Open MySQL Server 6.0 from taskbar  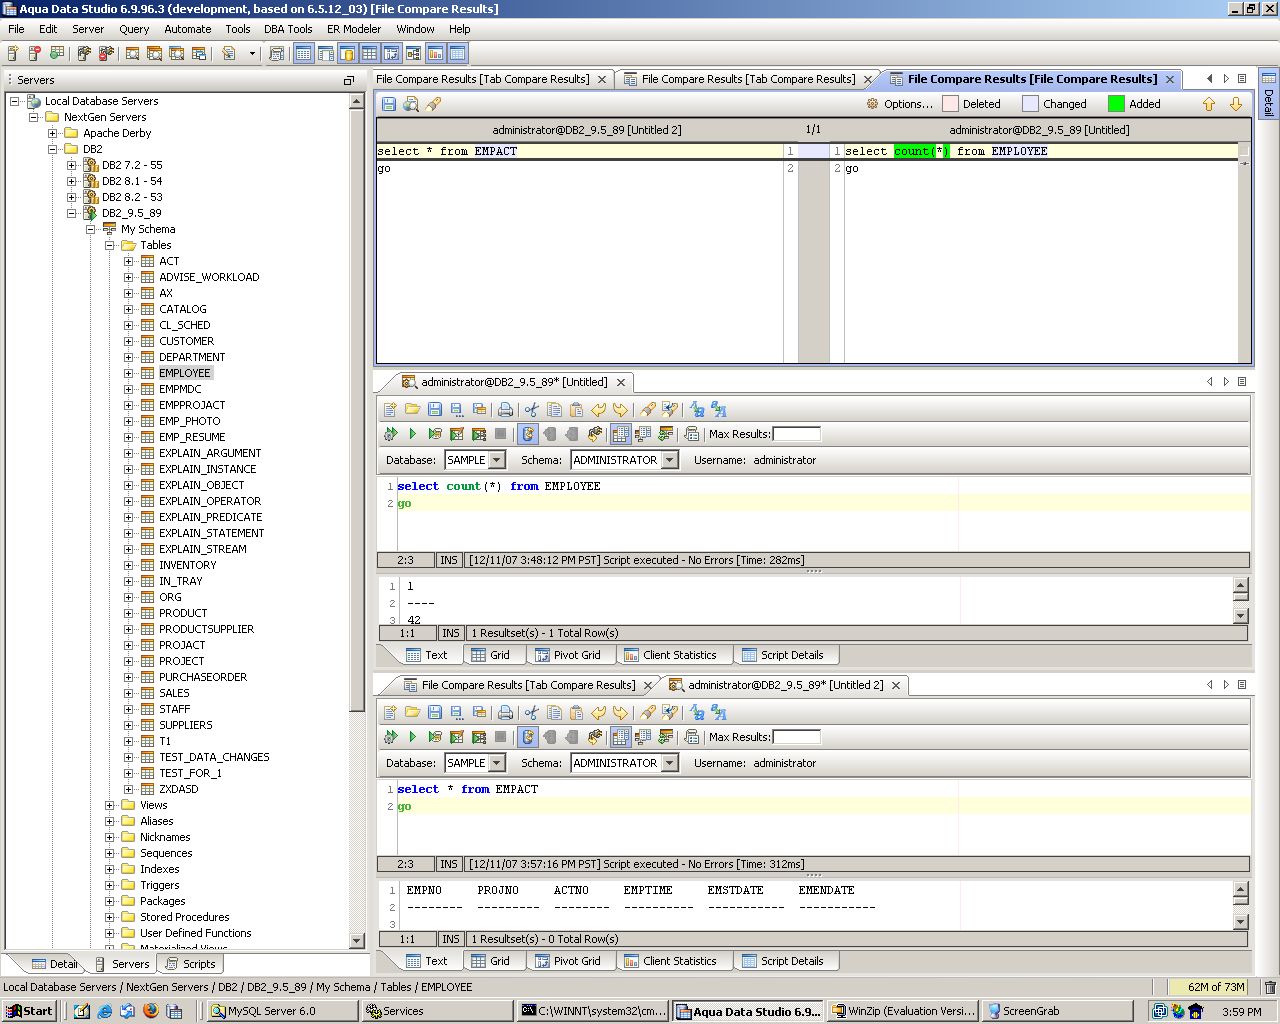coord(281,1011)
